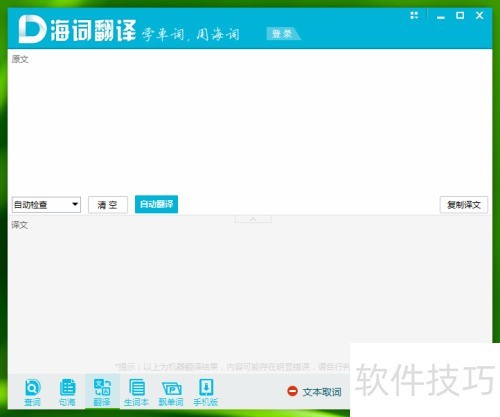Click the Dict.cn D logo
The image size is (500, 417).
point(32,29)
